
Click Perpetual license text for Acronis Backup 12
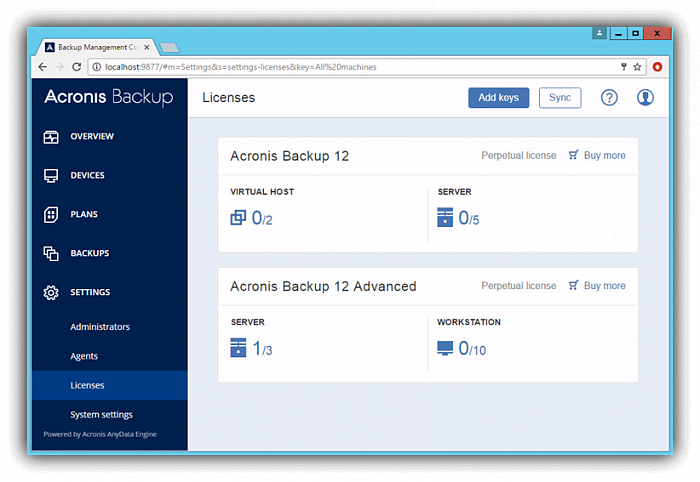[519, 155]
